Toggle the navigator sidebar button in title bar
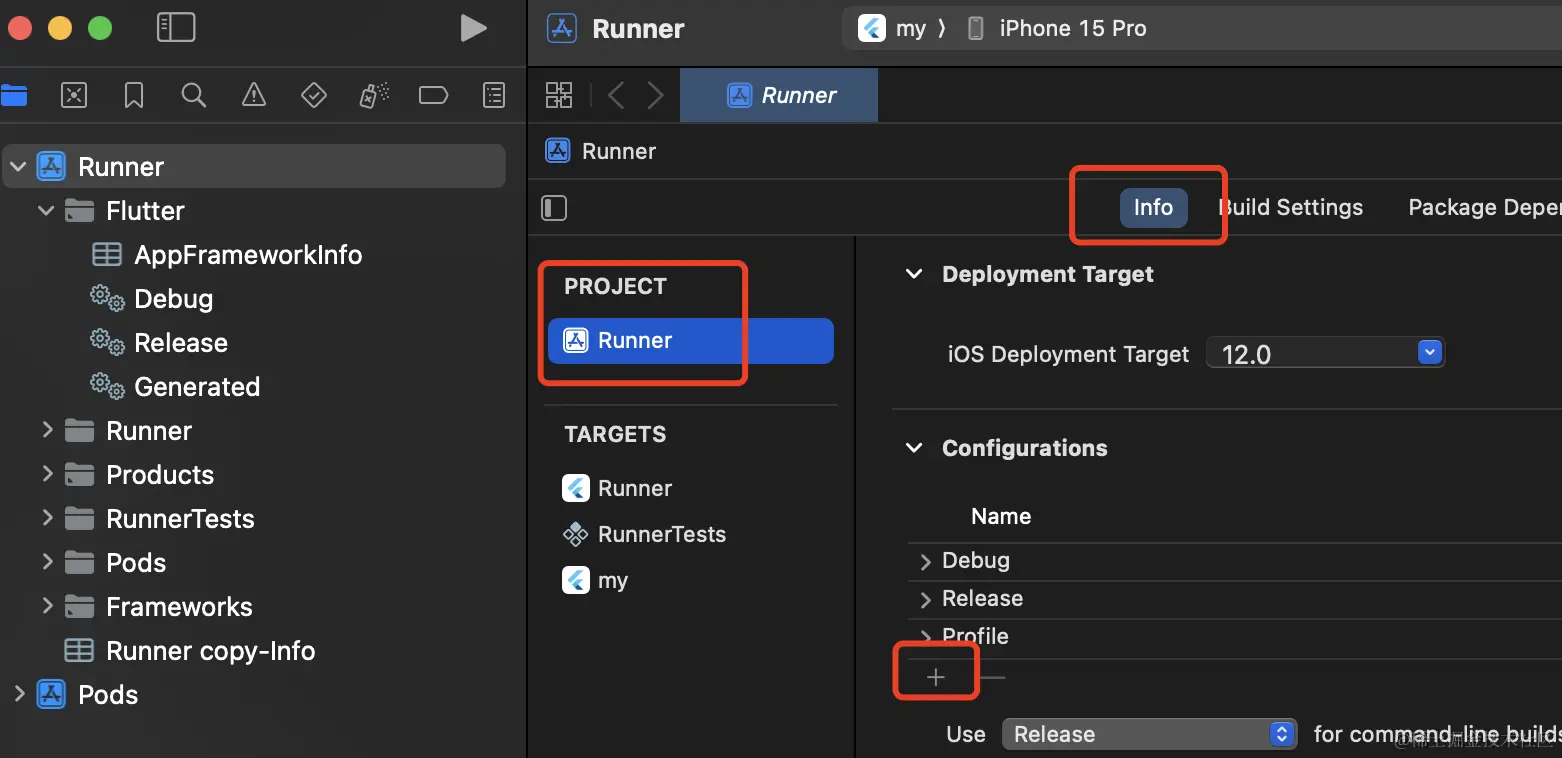This screenshot has width=1562, height=758. [176, 28]
